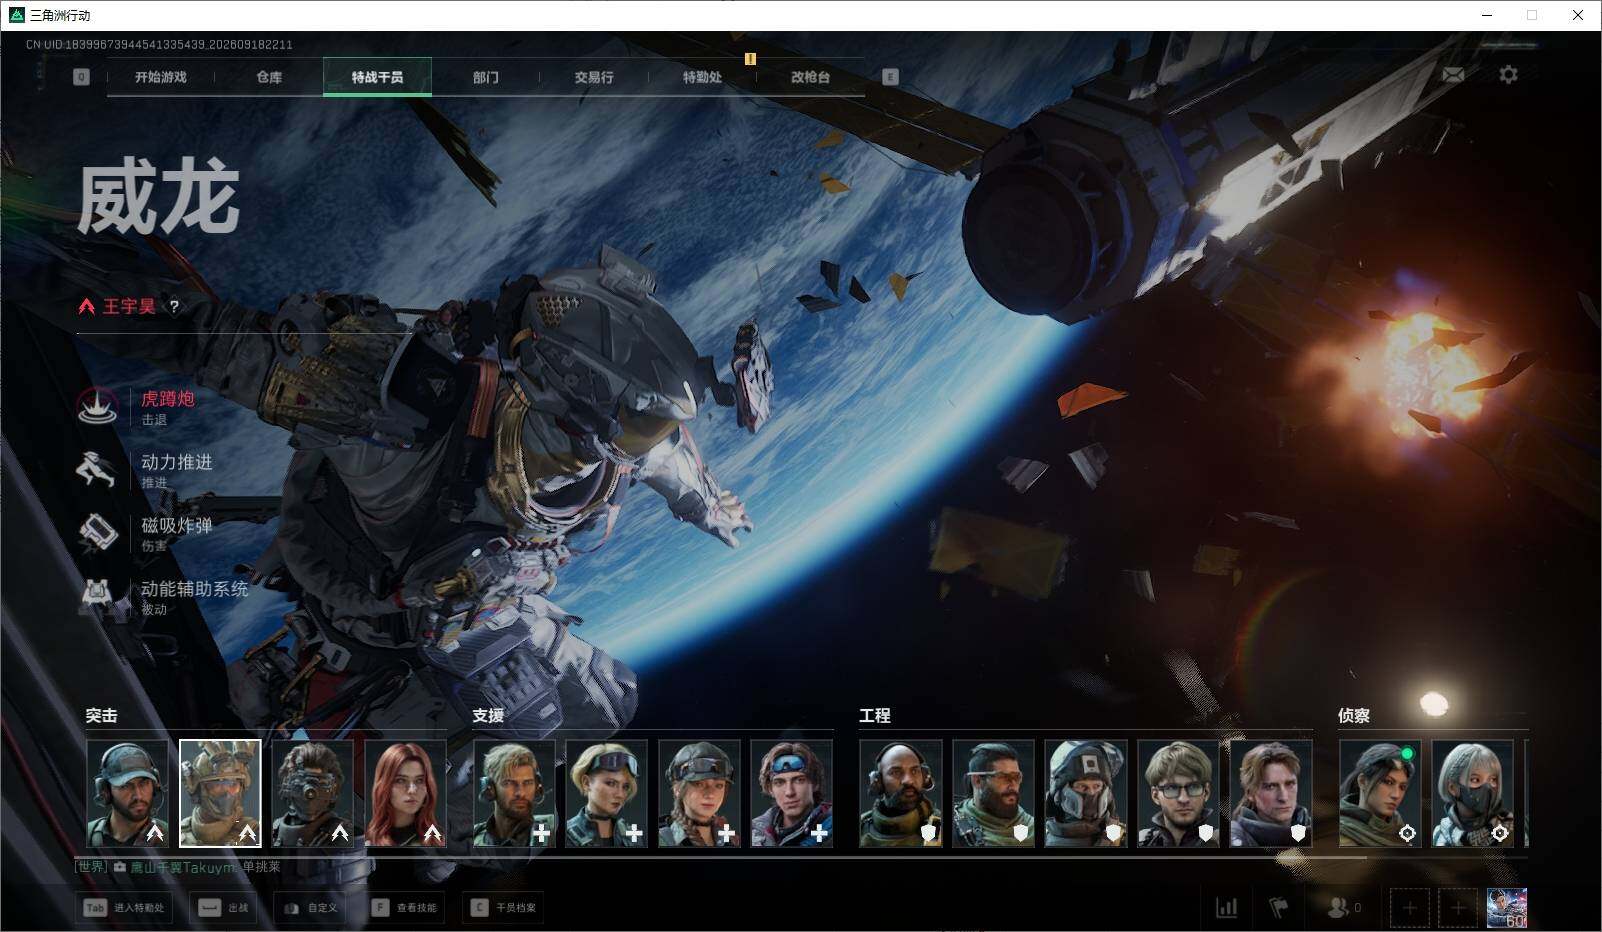Click the operator list horizontal scrollbar
The width and height of the screenshot is (1602, 932).
721,858
